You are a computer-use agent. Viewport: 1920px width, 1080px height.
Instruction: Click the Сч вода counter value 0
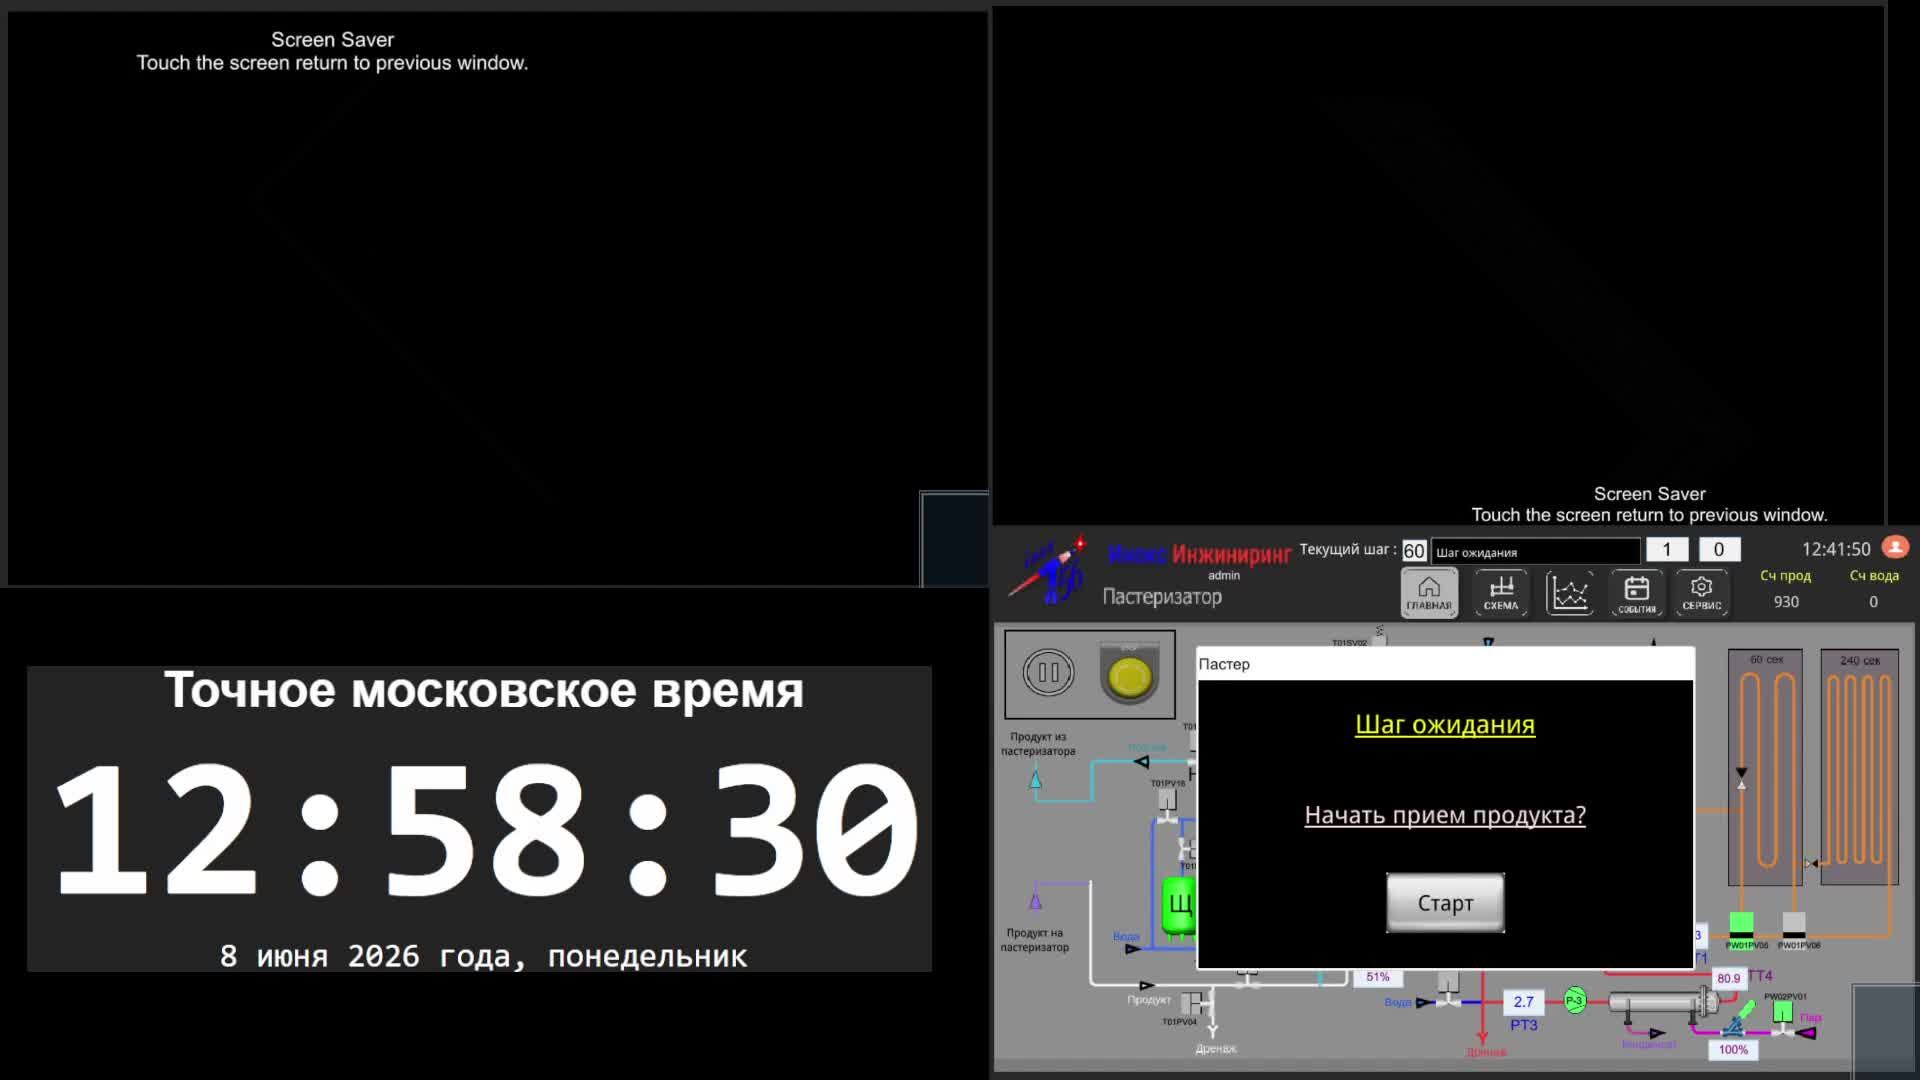click(x=1873, y=601)
